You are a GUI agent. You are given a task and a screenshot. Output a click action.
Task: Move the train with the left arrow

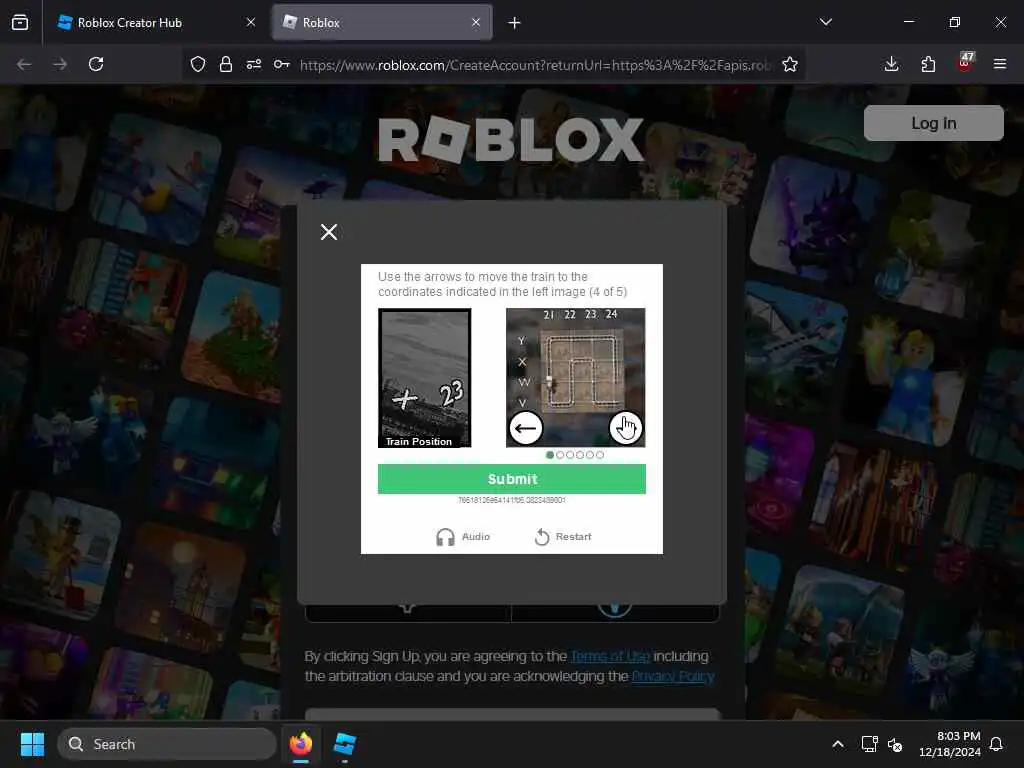click(526, 428)
